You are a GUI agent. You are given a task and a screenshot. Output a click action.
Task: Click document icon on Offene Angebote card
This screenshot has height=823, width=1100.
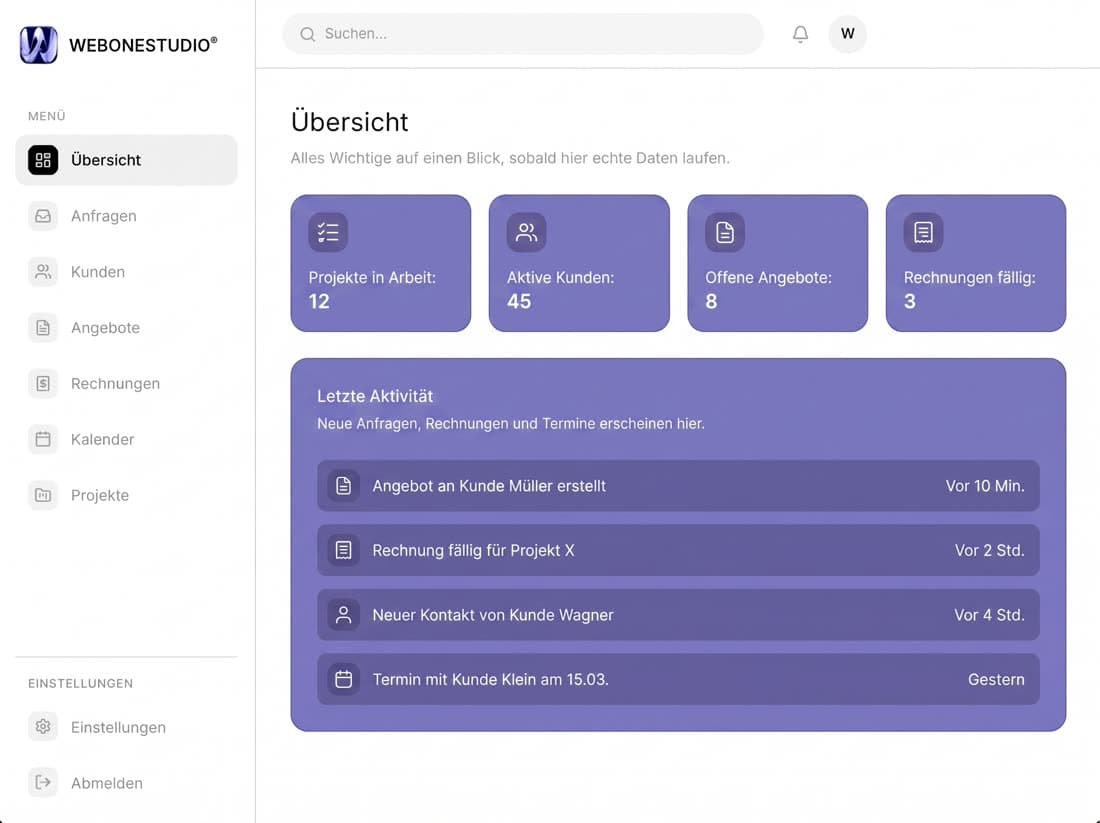click(x=725, y=232)
